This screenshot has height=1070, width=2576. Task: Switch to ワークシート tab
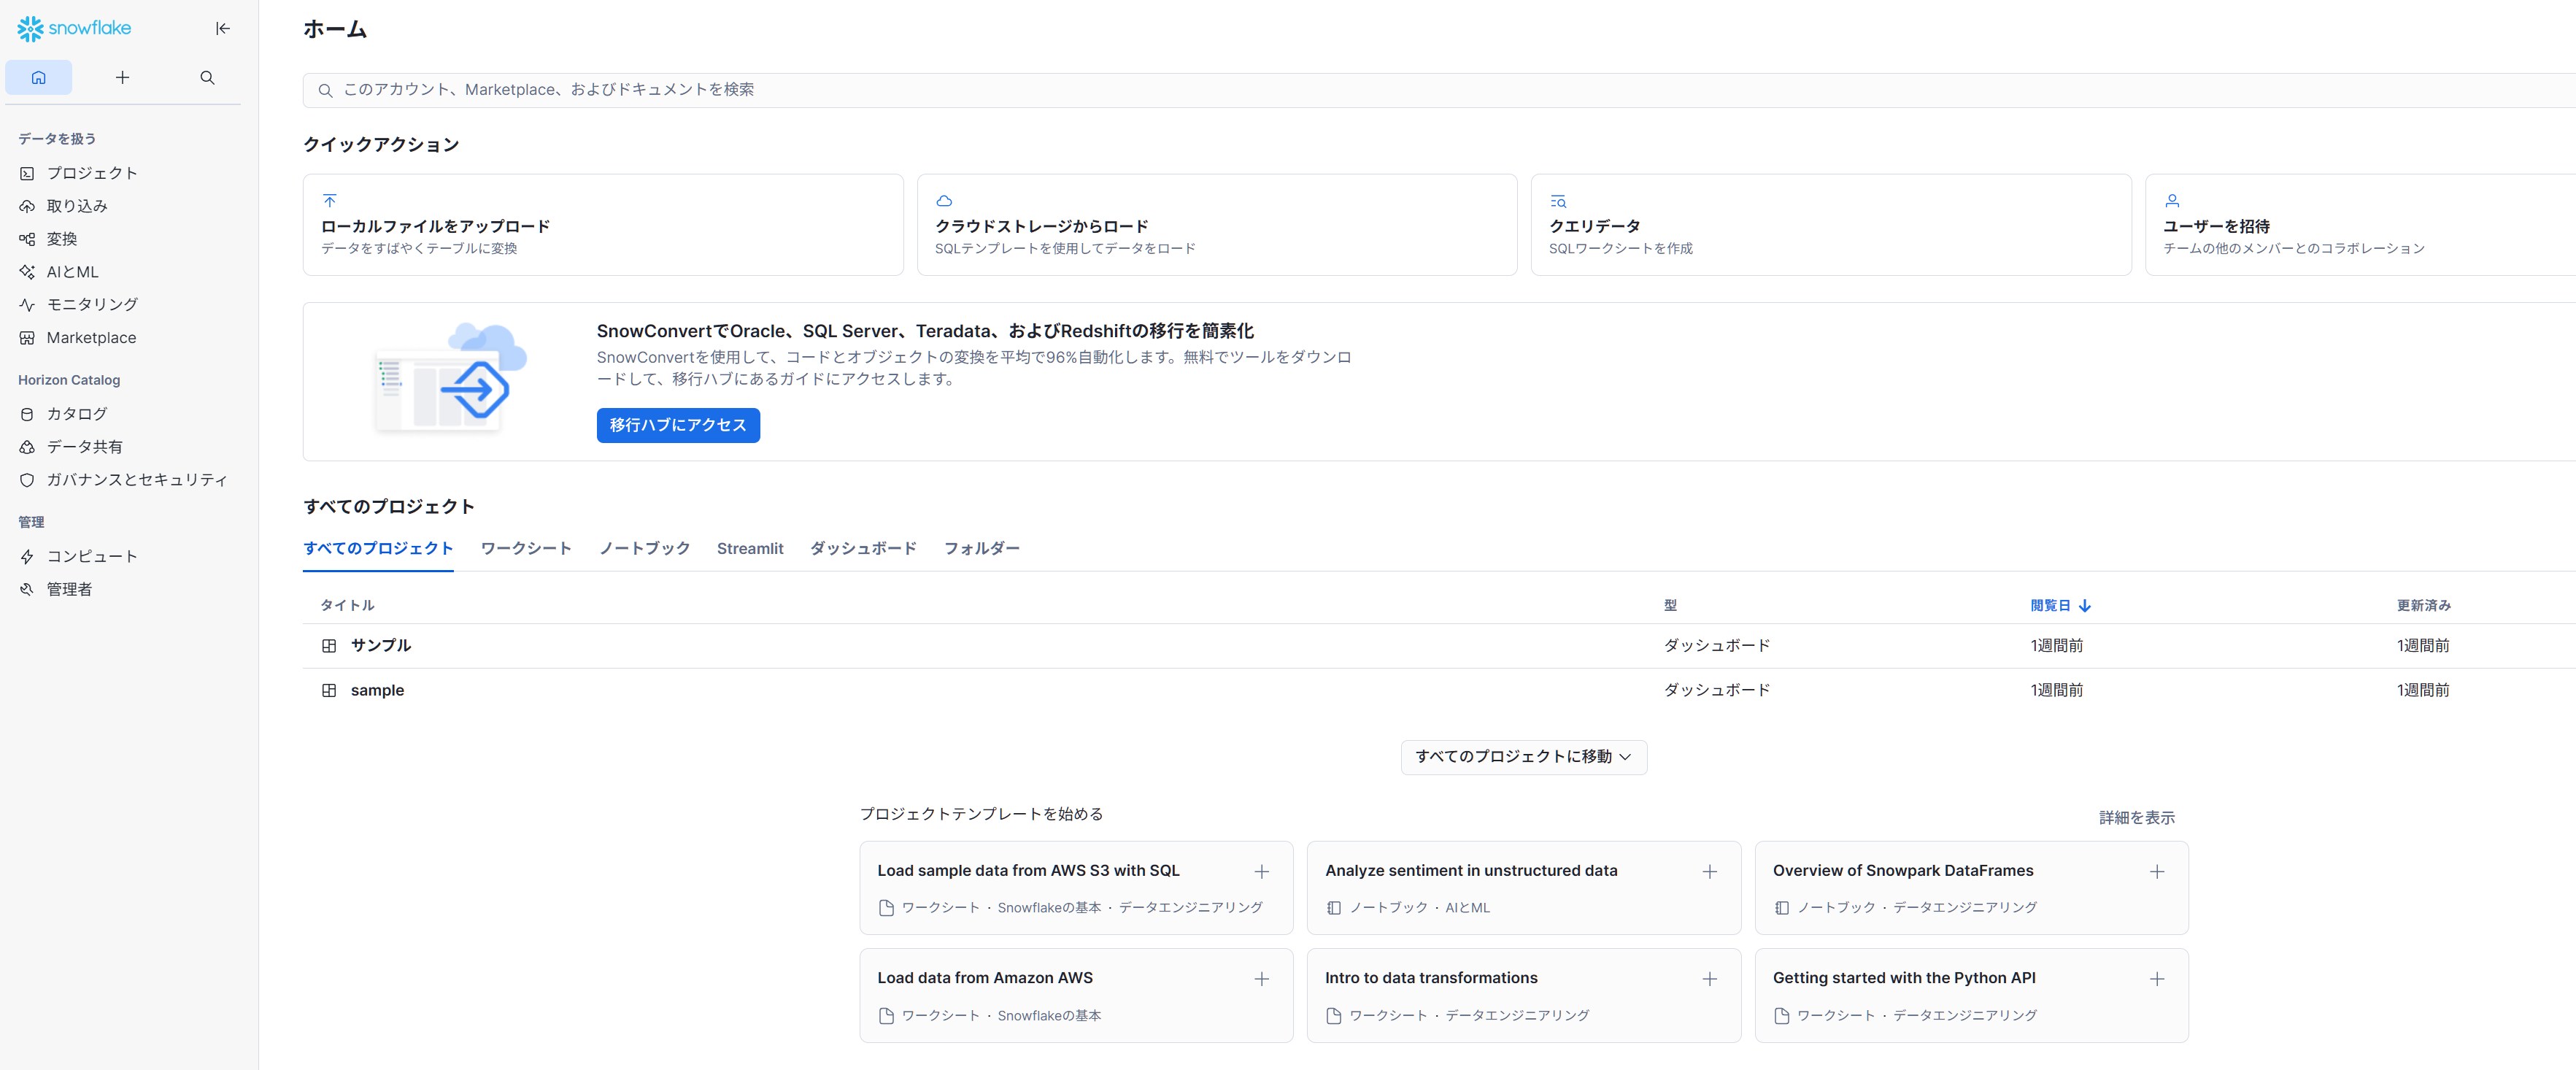[x=526, y=548]
